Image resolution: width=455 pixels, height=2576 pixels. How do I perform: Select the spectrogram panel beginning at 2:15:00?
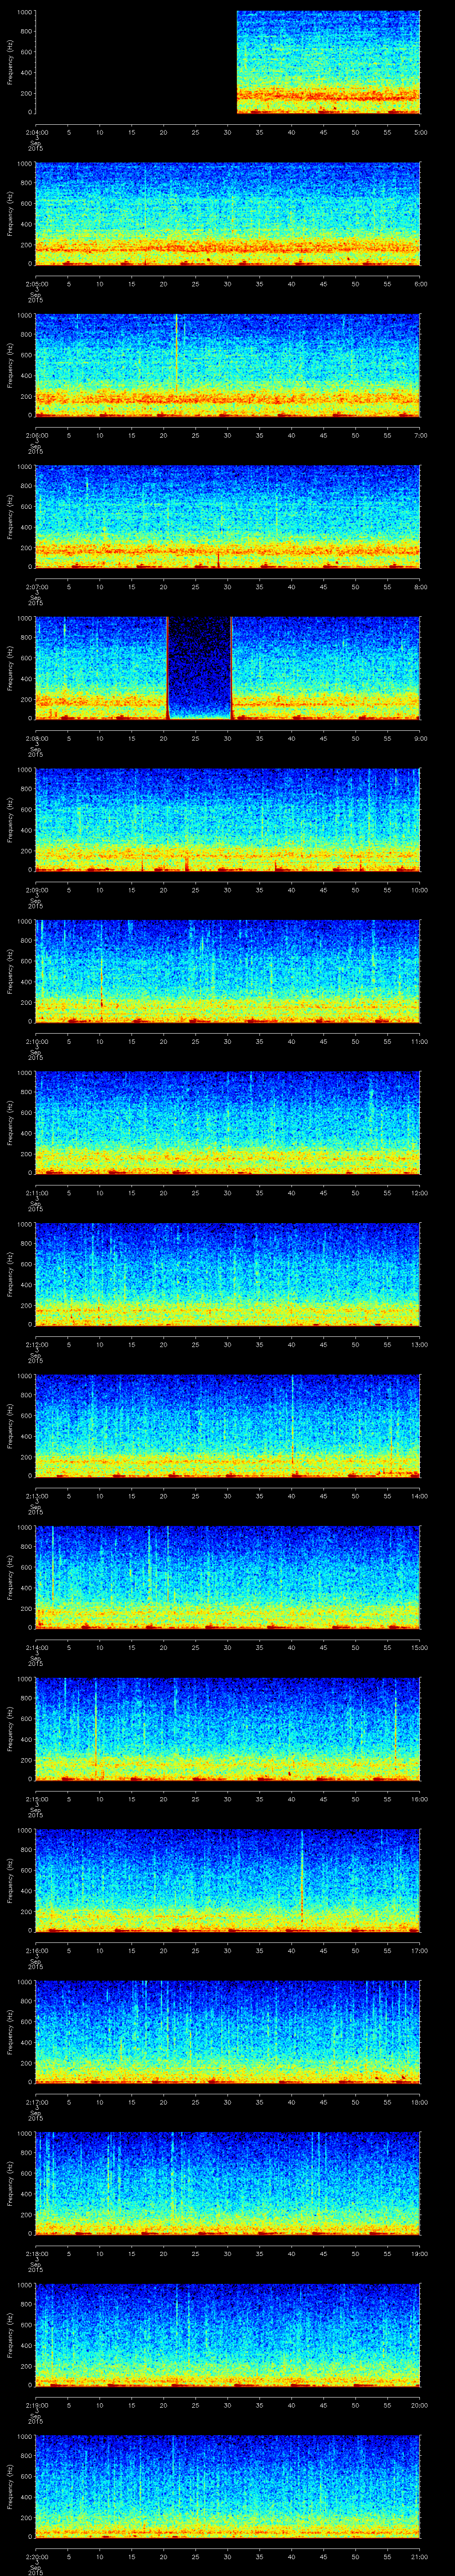click(228, 1729)
